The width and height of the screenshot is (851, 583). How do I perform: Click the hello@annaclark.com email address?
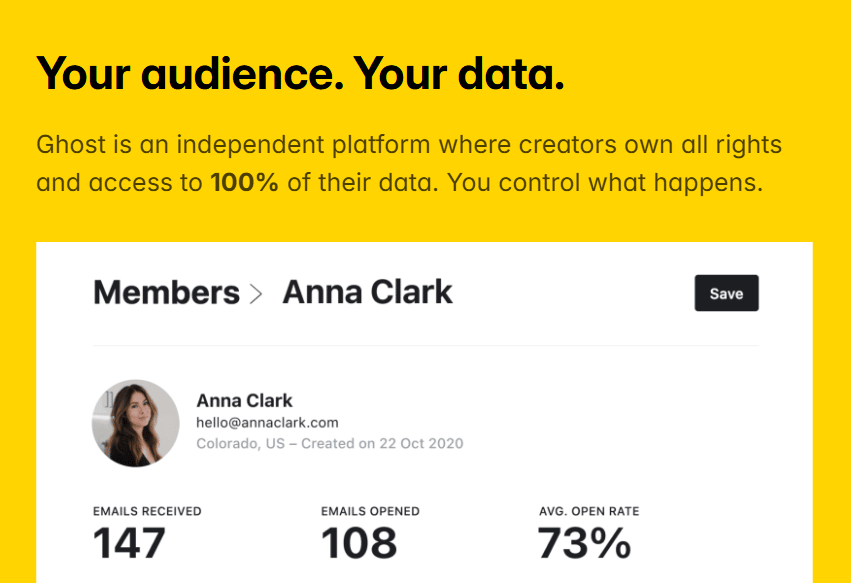[267, 422]
